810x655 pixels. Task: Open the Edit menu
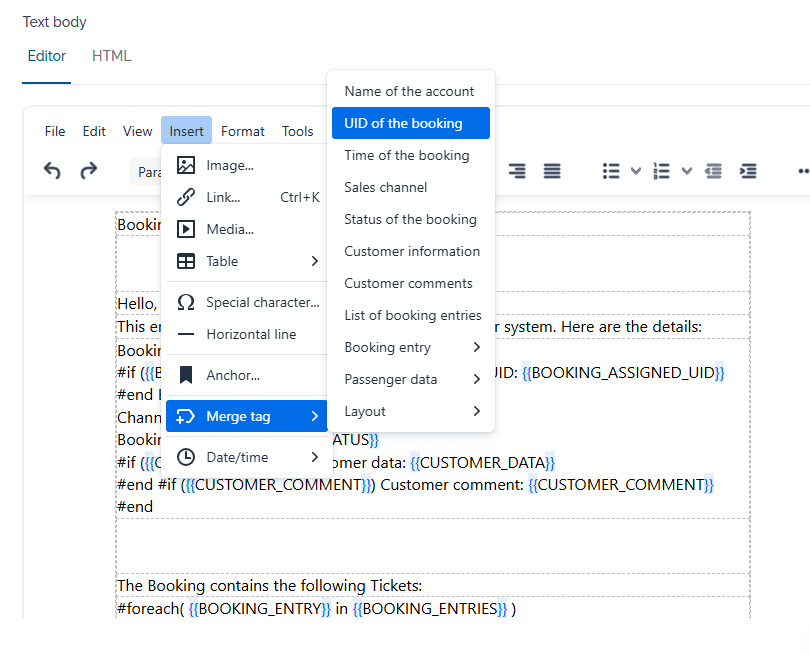94,131
